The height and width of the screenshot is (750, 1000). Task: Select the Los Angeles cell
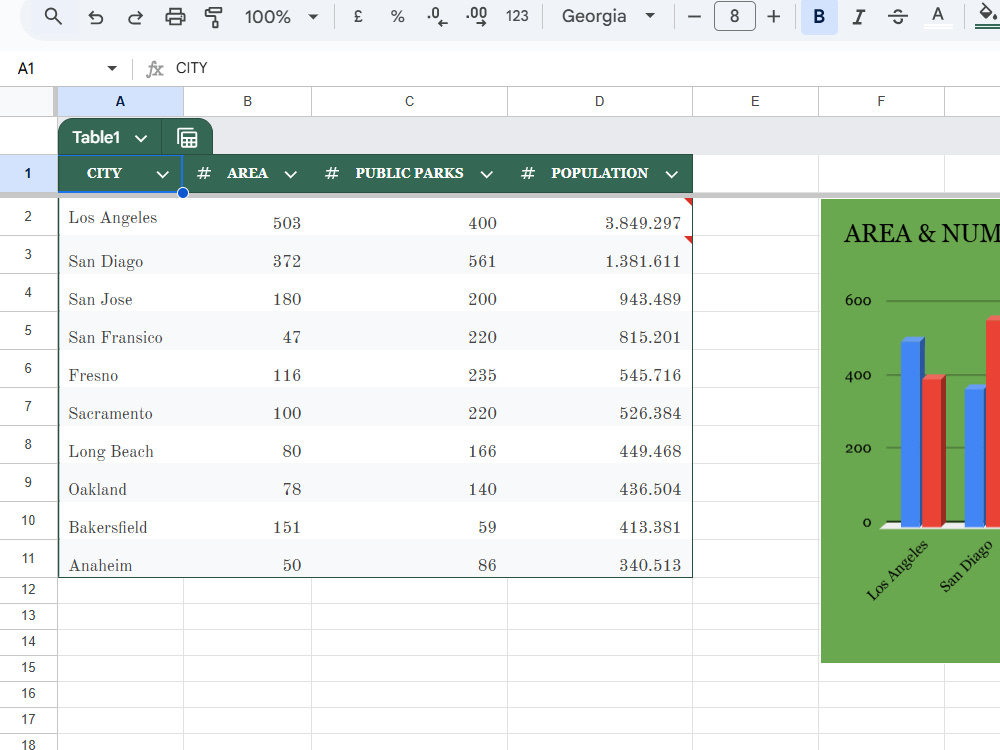pos(121,217)
